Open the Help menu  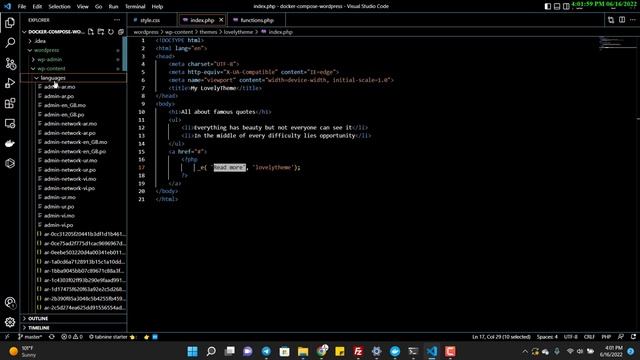[157, 7]
